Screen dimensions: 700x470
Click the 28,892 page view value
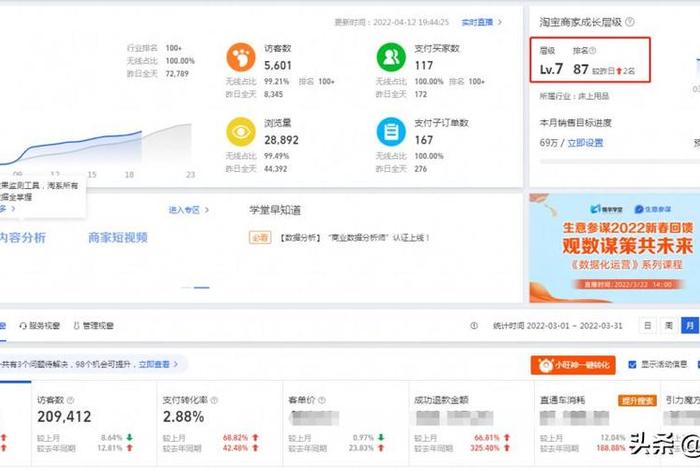(x=281, y=140)
